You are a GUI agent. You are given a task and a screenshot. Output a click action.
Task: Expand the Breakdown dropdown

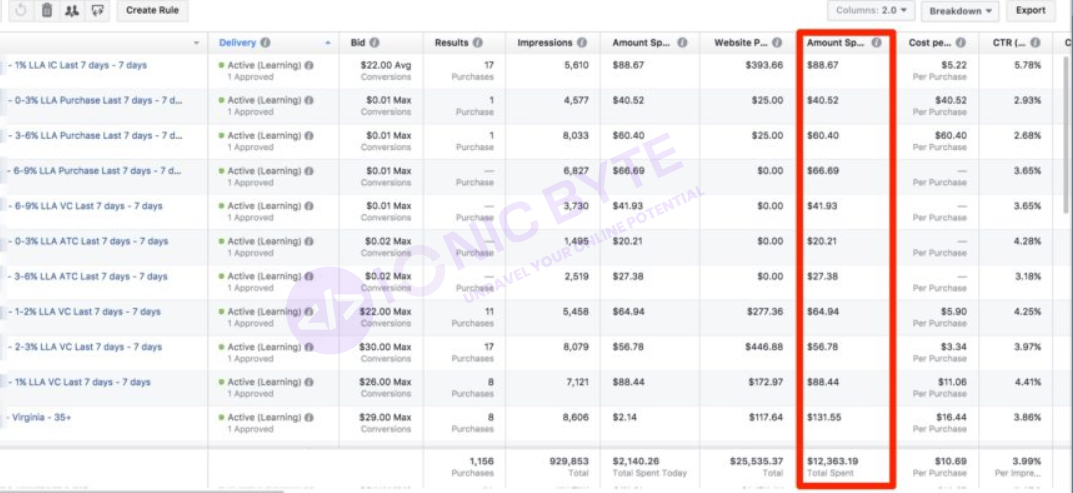[x=960, y=11]
